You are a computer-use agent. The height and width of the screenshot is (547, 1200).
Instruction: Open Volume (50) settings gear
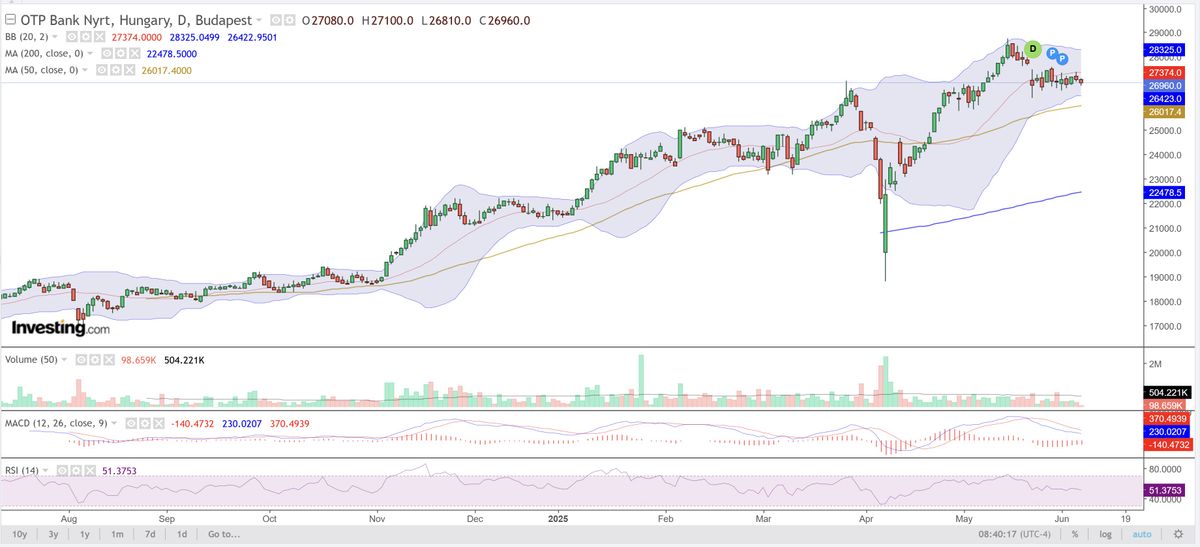(95, 360)
